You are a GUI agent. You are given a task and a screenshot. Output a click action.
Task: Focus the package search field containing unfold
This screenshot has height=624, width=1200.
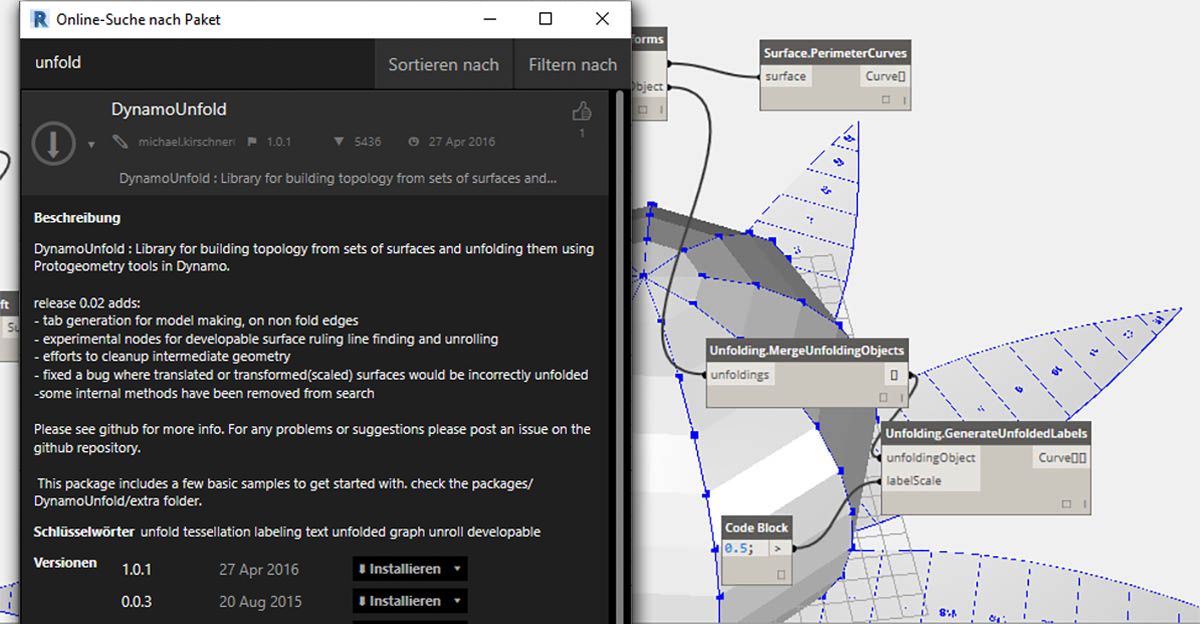coord(198,63)
